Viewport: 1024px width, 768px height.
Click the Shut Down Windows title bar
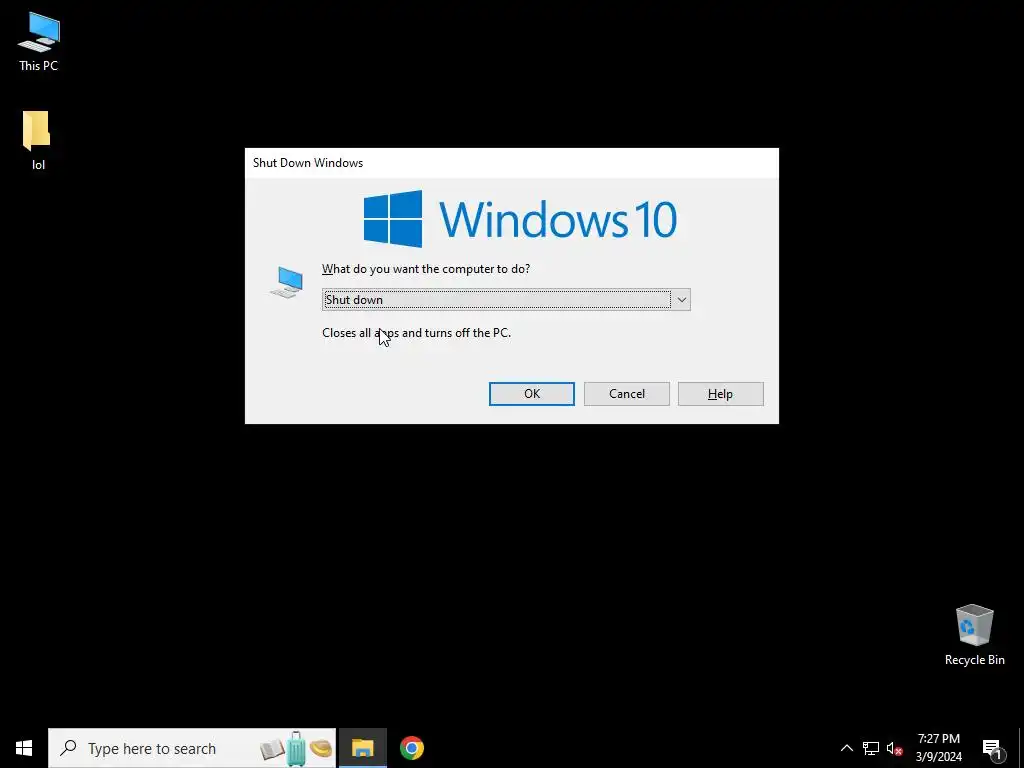click(511, 163)
